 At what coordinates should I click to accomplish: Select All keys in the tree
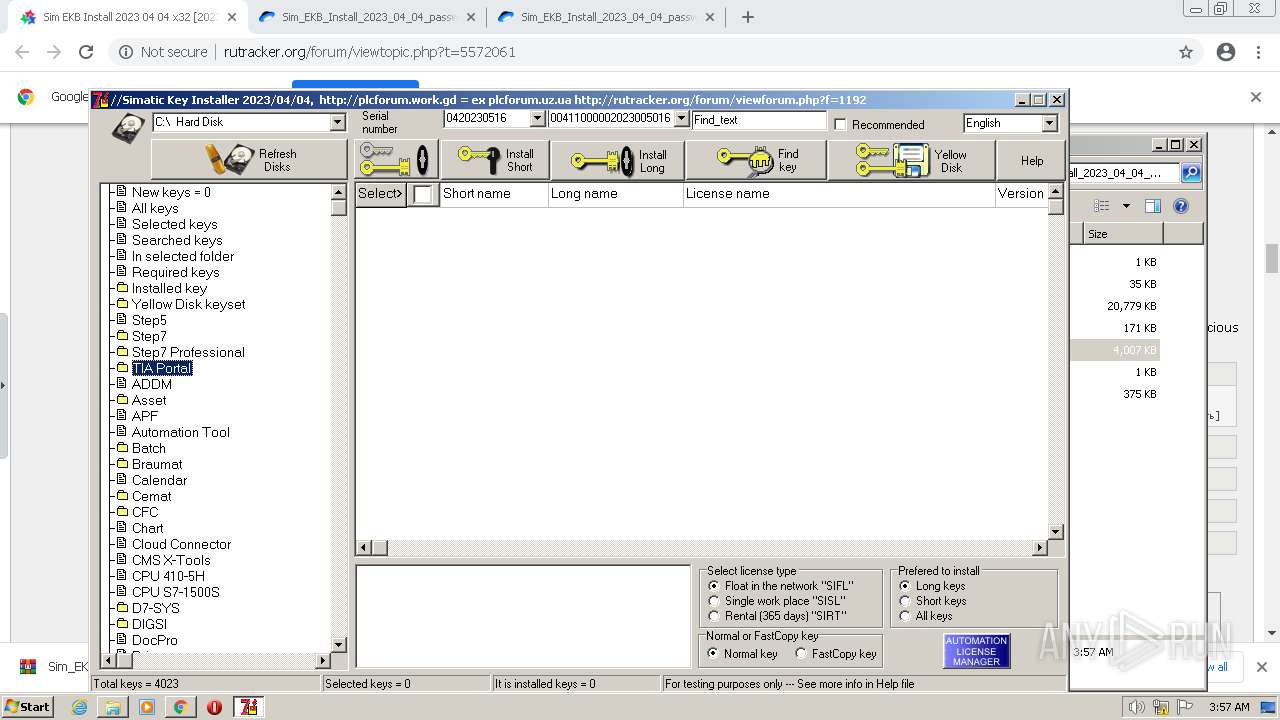tap(155, 208)
